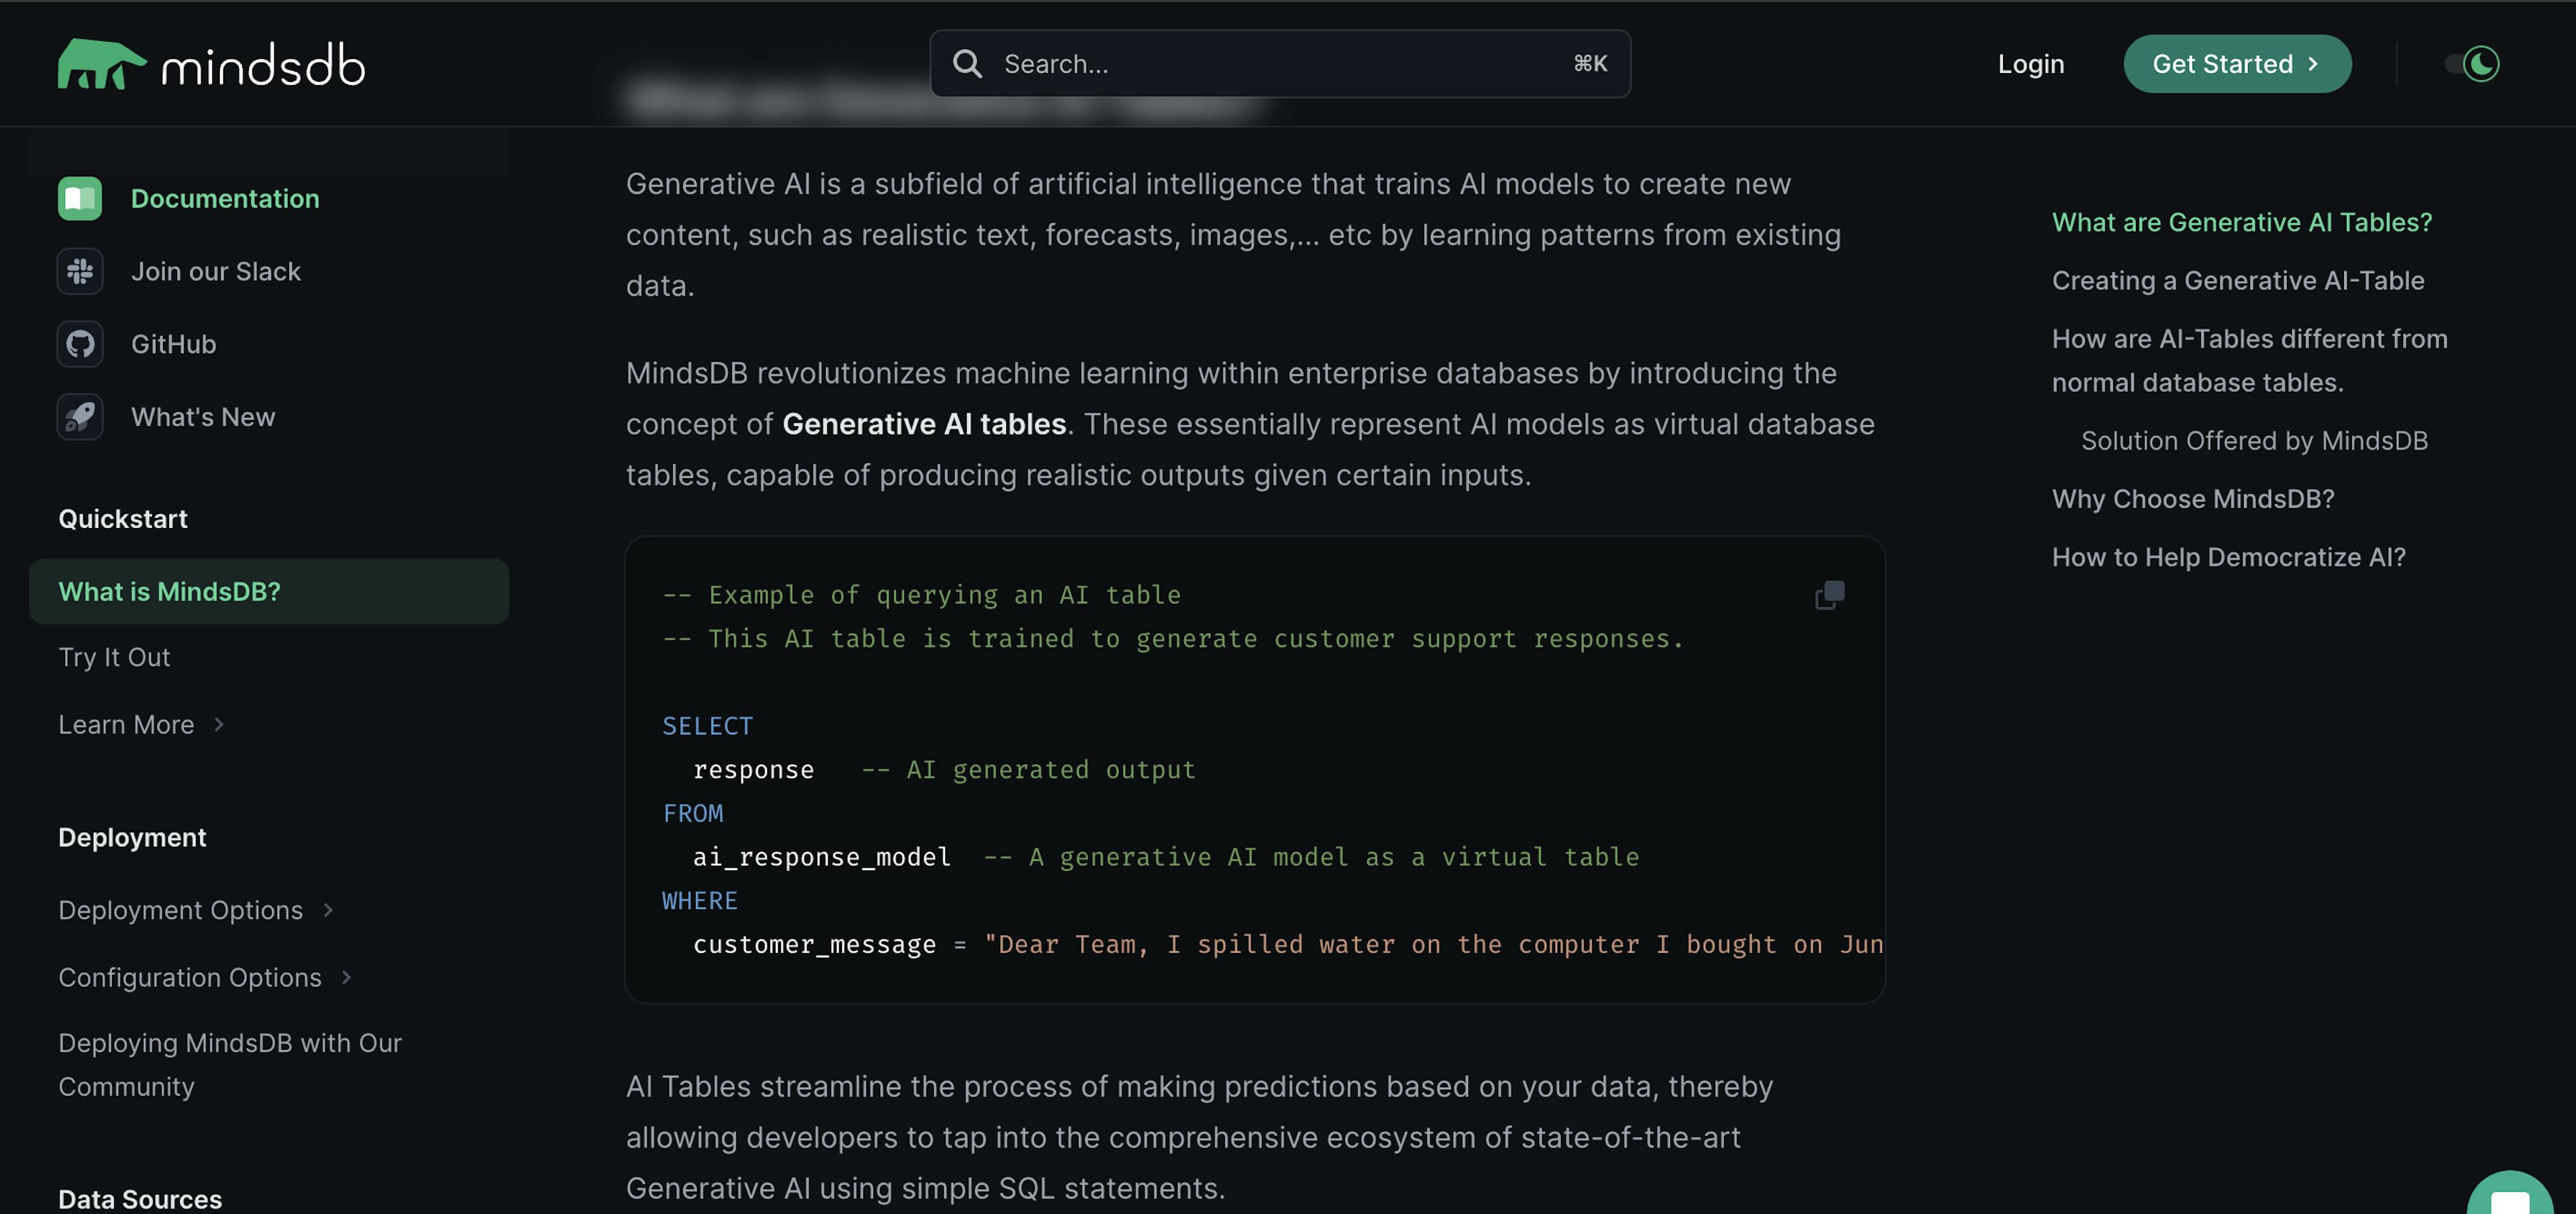Screen dimensions: 2576x1214
Task: Copy the SQL code example
Action: pyautogui.click(x=1830, y=595)
